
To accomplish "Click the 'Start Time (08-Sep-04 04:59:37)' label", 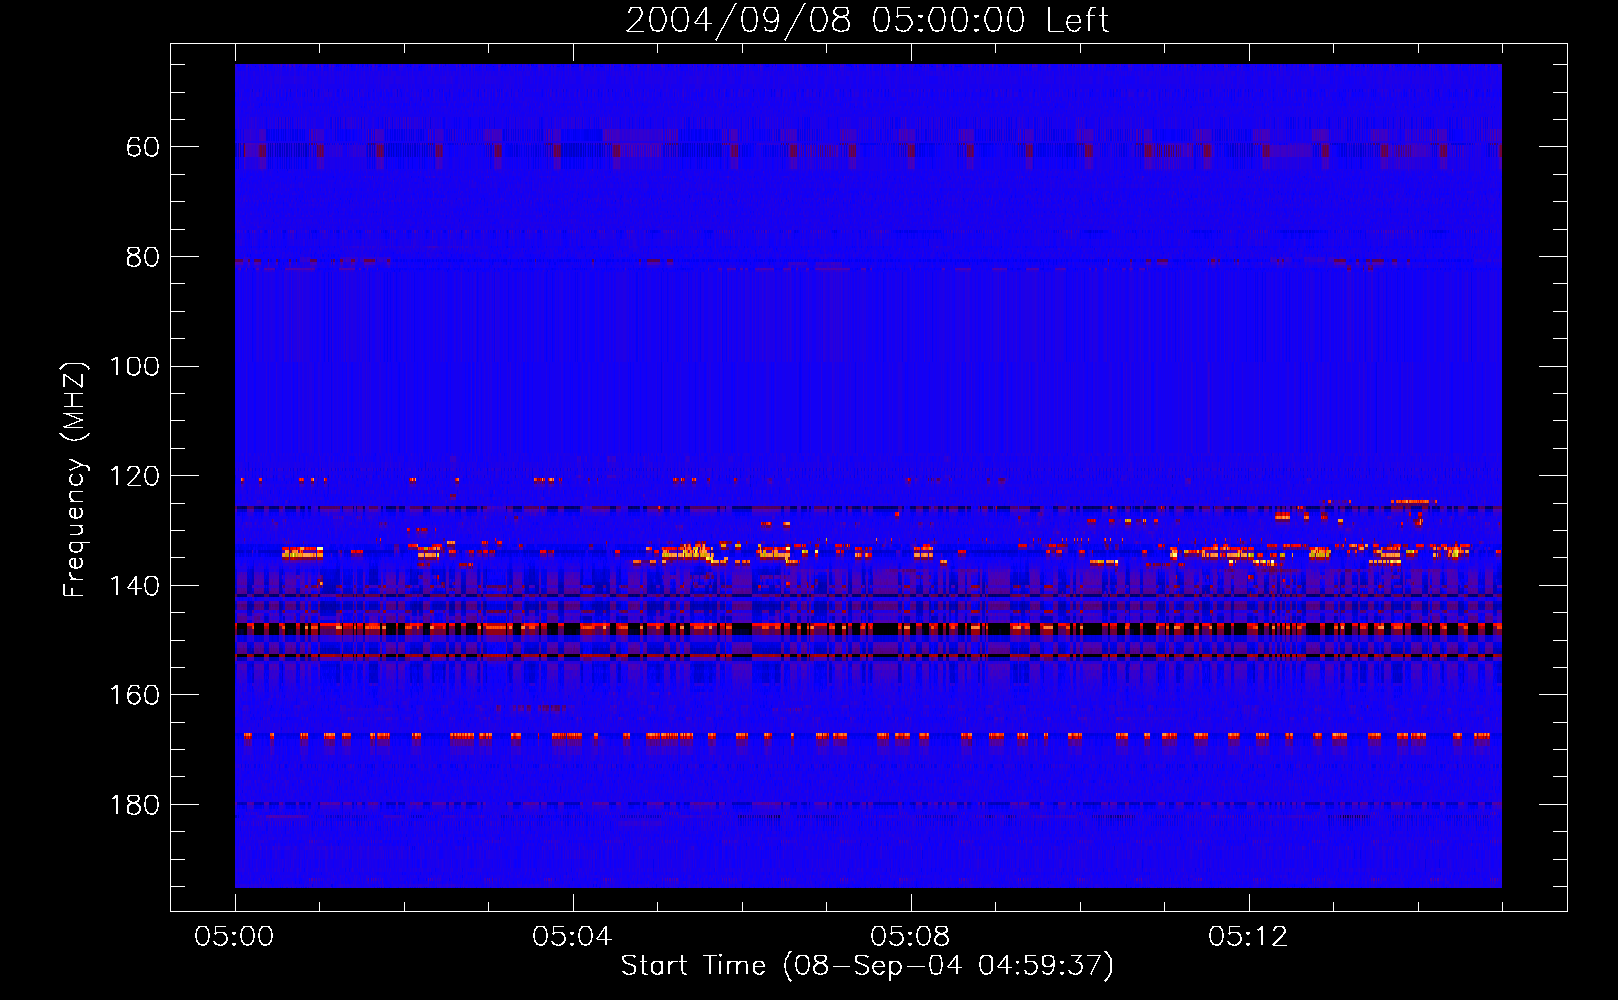I will click(x=867, y=966).
